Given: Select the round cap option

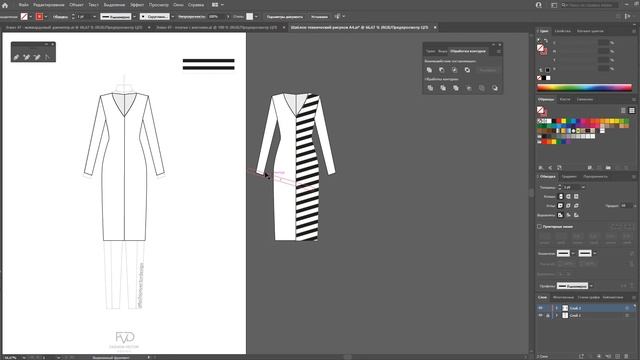Looking at the screenshot, I should click(568, 197).
